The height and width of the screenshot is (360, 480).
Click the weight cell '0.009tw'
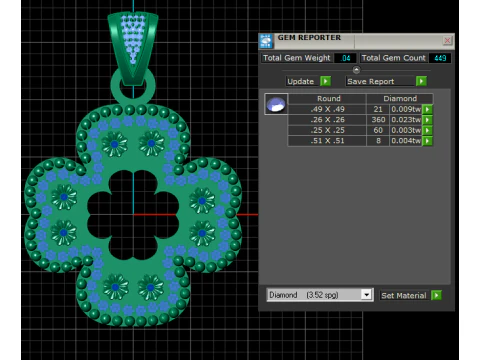[406, 109]
